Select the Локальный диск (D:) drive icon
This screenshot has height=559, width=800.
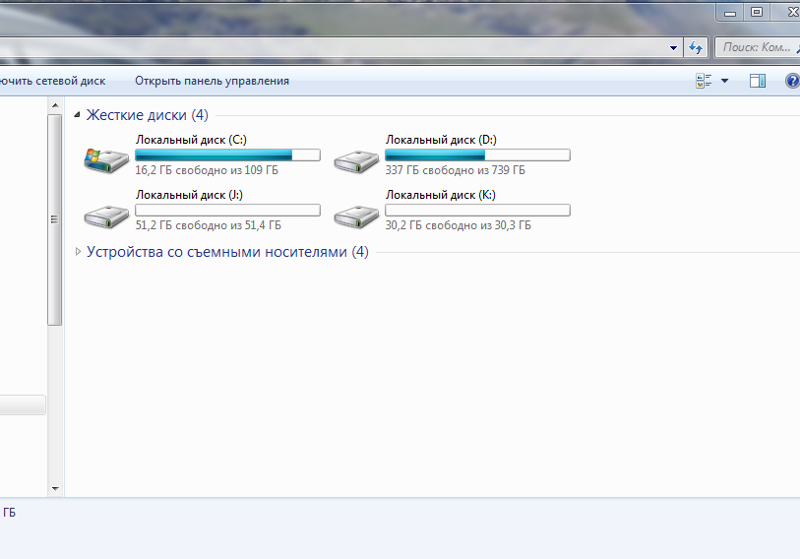357,158
